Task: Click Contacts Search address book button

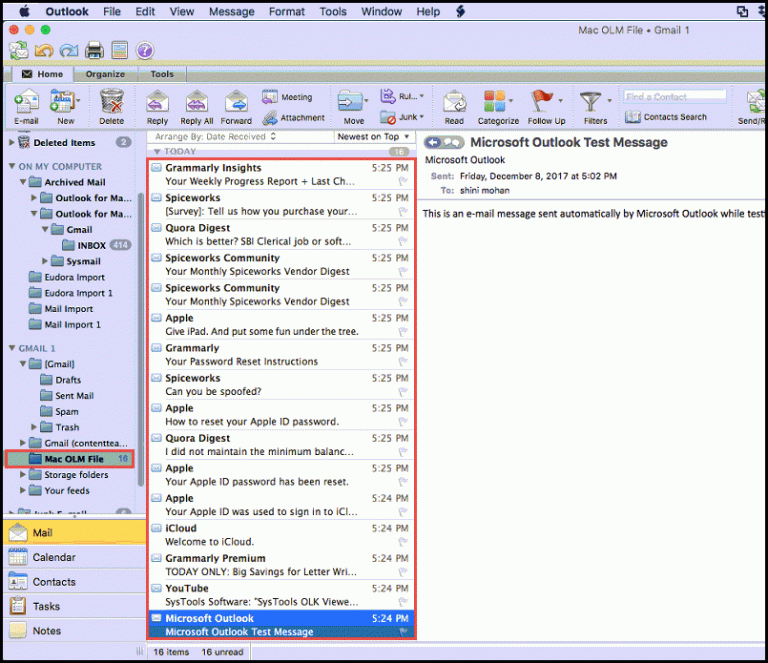Action: [666, 117]
